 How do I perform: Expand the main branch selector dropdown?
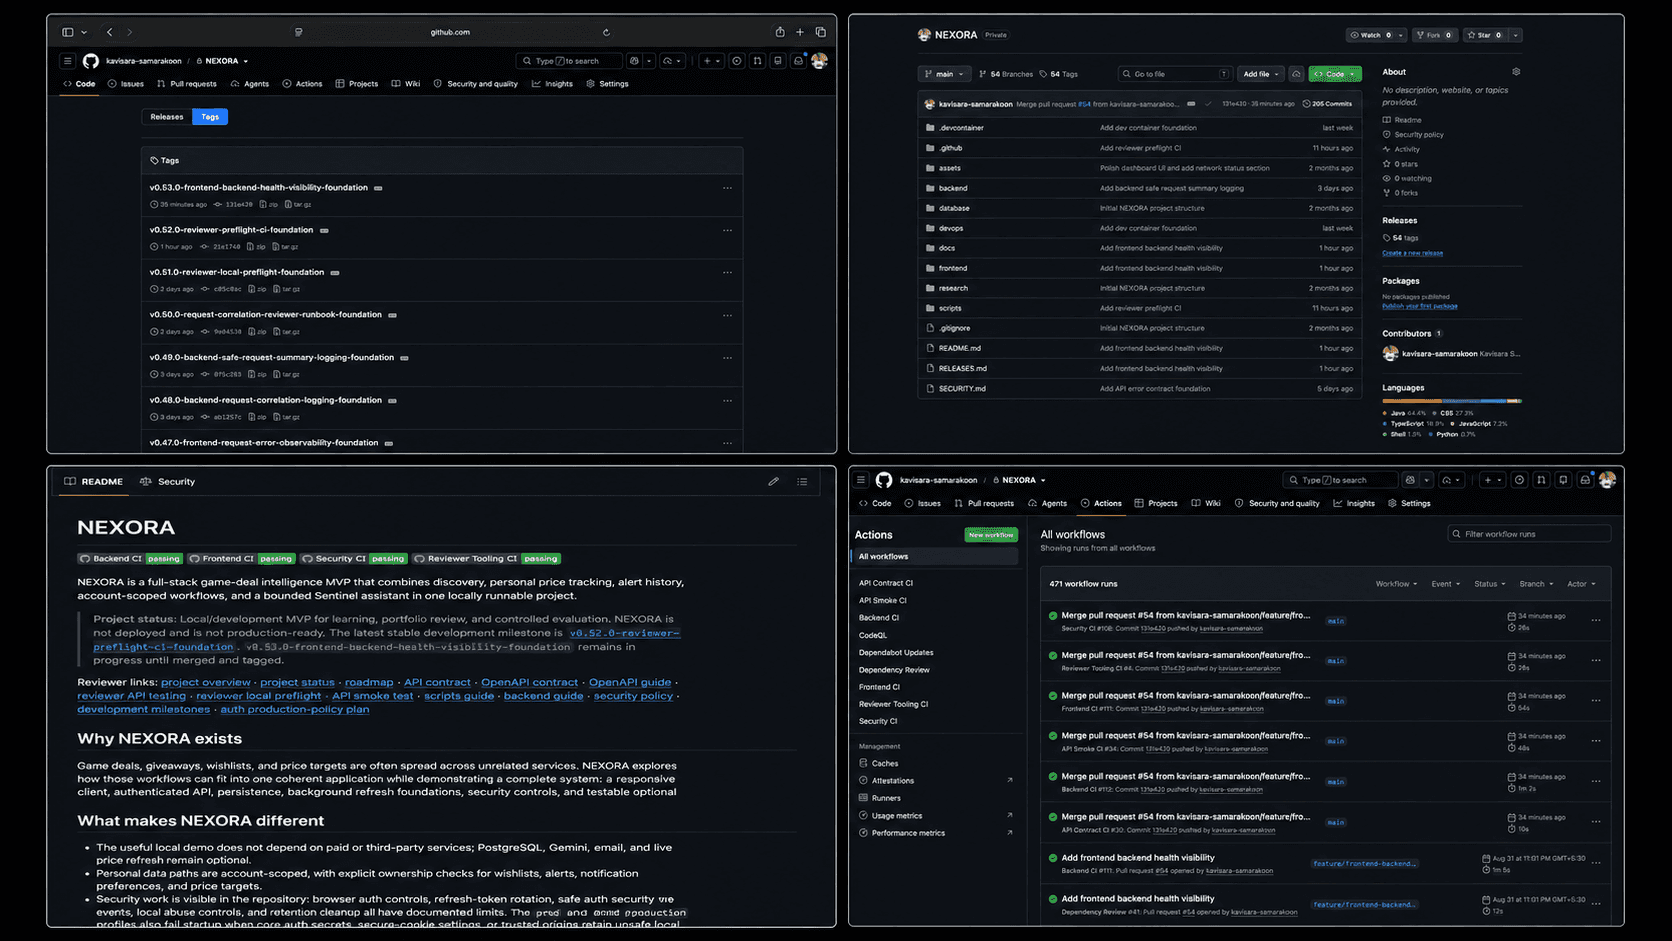(x=944, y=74)
